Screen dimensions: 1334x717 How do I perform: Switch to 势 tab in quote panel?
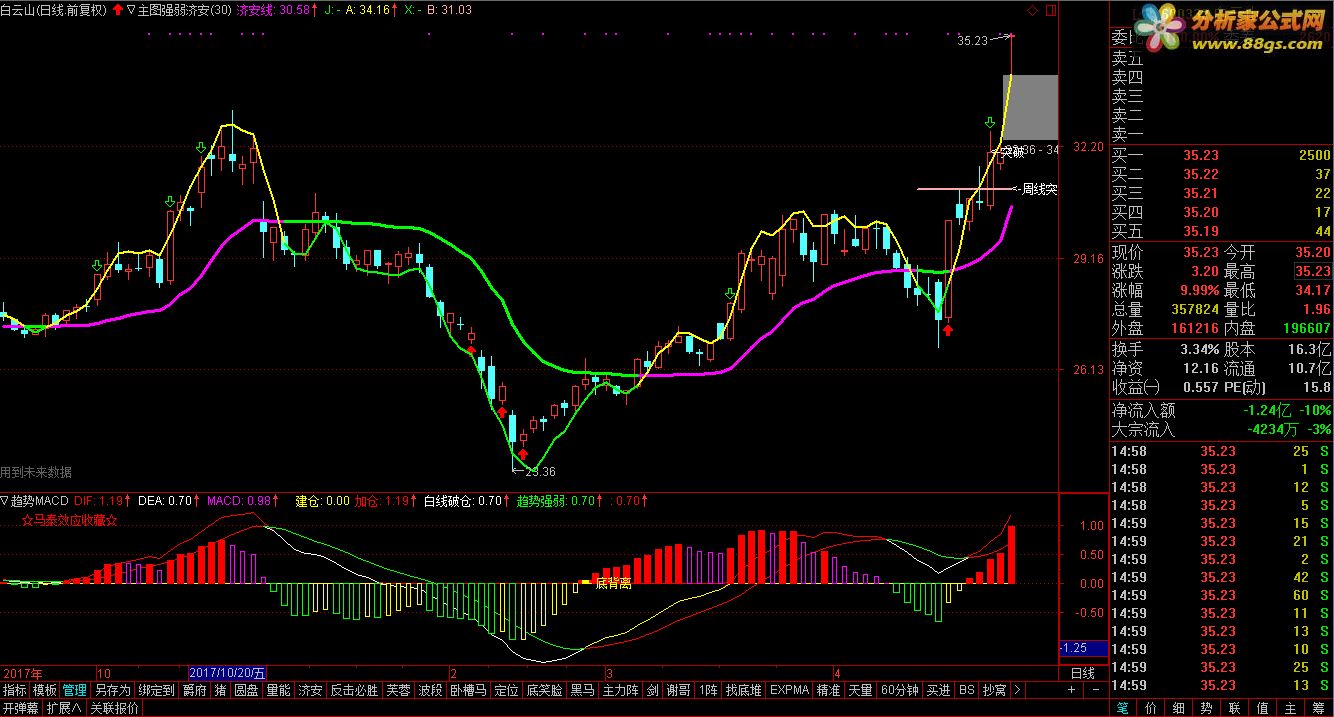[1208, 708]
